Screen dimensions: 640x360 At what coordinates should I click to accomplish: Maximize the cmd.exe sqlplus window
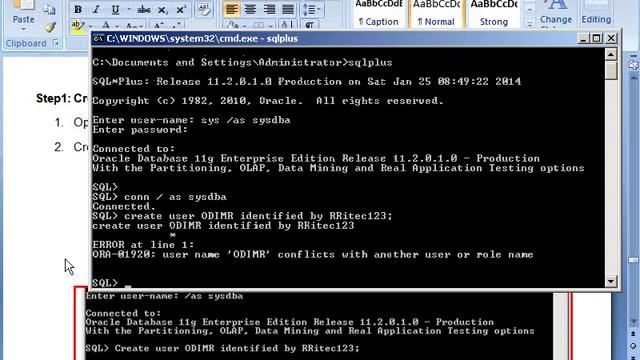(596, 38)
